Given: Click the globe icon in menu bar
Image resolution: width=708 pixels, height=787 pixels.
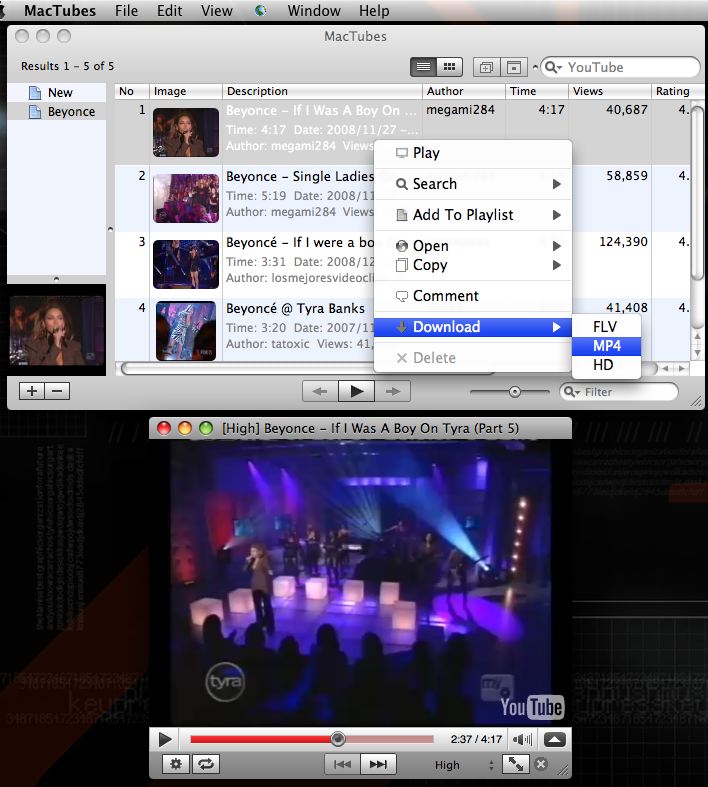Looking at the screenshot, I should (260, 11).
